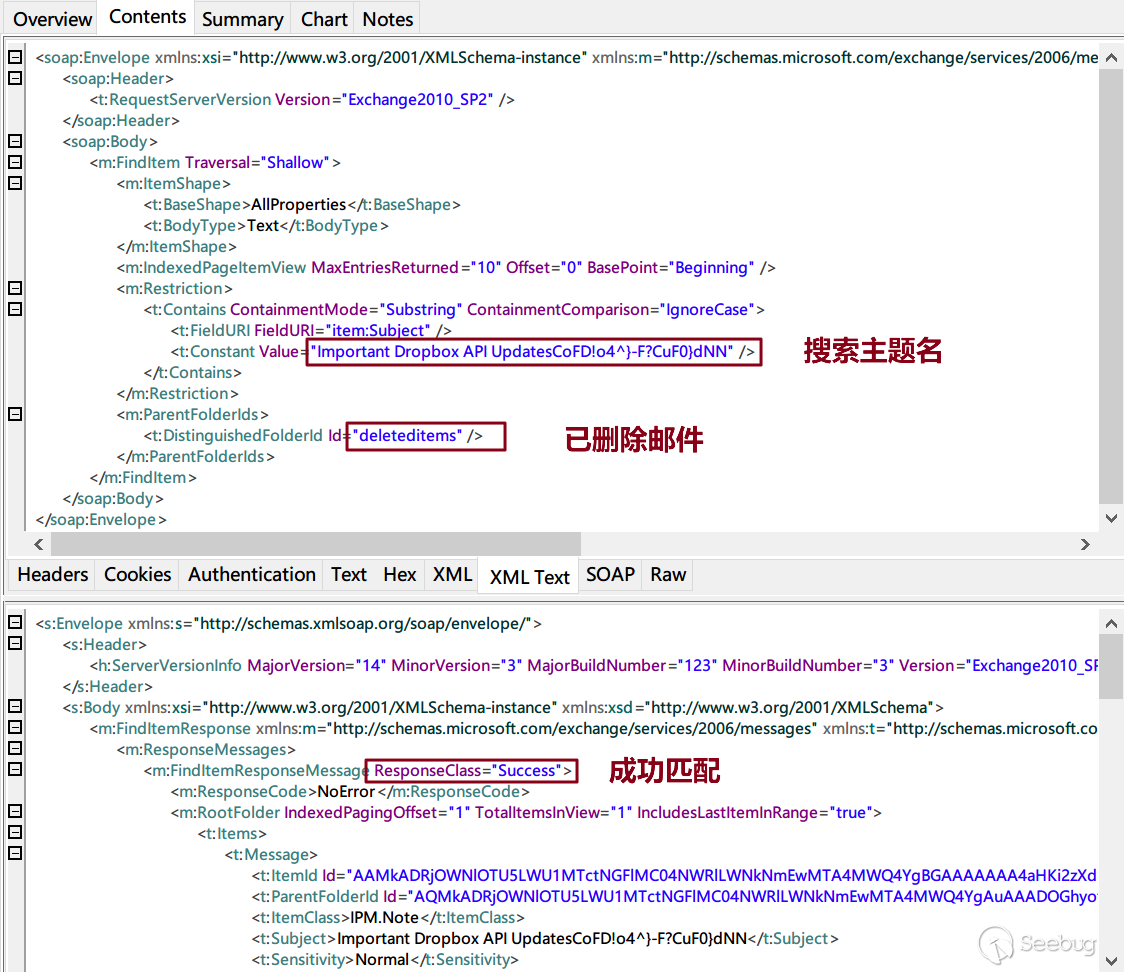Click the NoError response code text

point(346,791)
